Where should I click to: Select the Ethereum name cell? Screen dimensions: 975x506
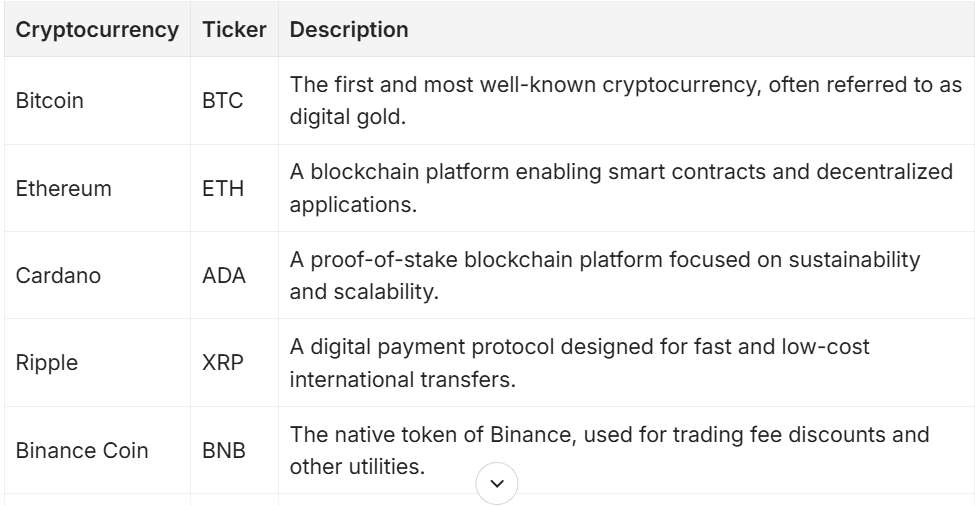pyautogui.click(x=63, y=189)
